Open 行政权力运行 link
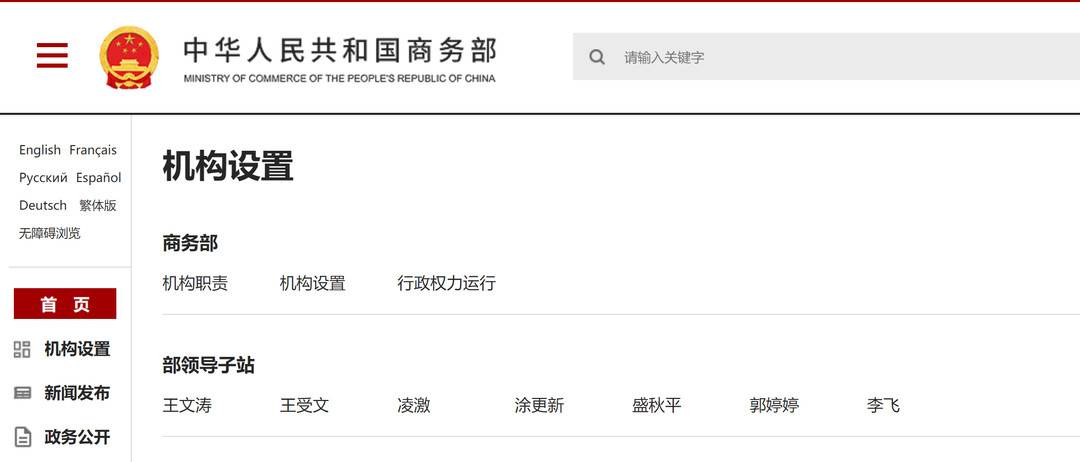This screenshot has height=462, width=1080. pyautogui.click(x=446, y=283)
